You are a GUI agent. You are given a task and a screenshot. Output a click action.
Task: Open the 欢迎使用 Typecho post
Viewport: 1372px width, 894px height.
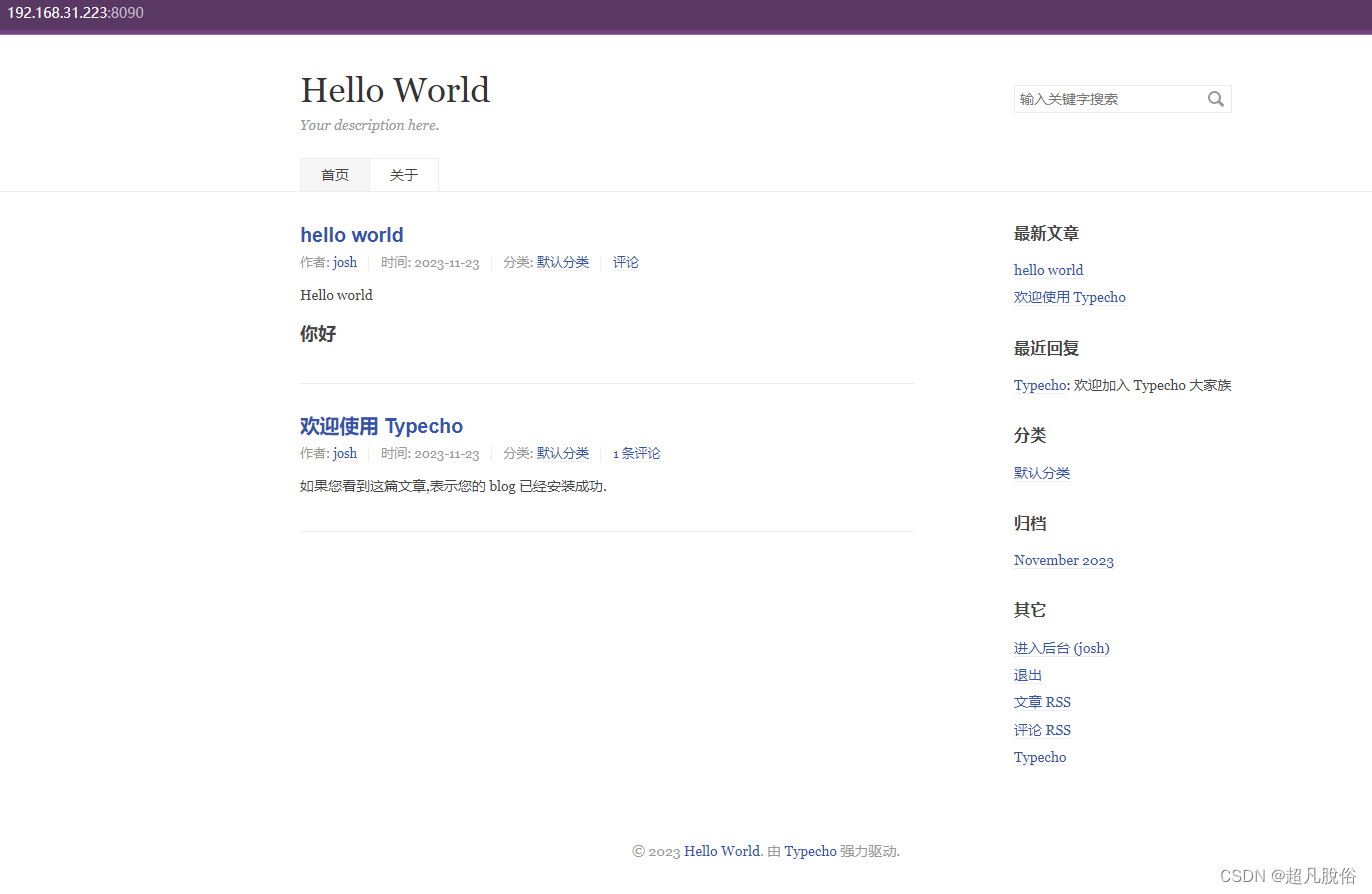point(381,426)
